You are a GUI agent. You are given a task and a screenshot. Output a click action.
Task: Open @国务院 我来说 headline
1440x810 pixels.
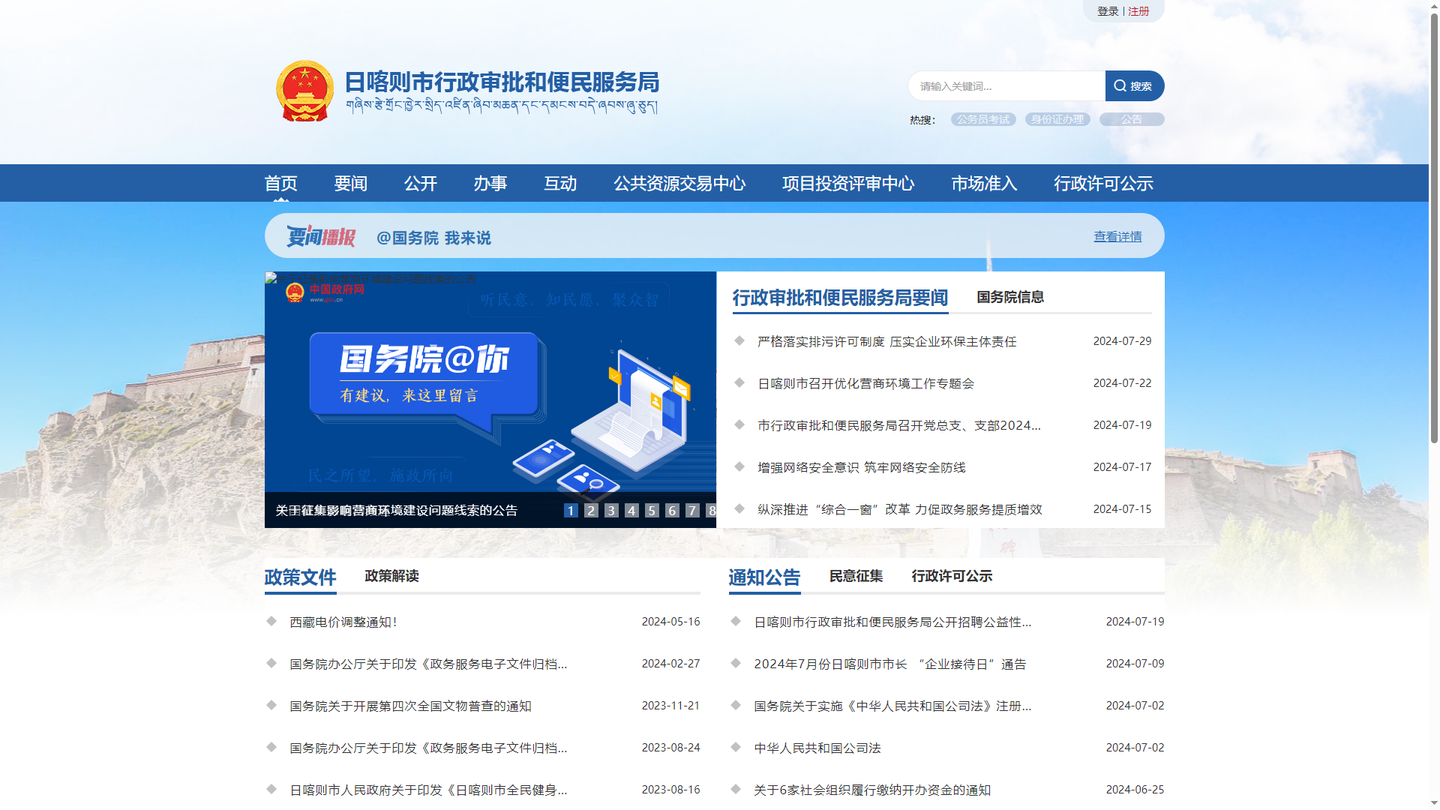point(434,238)
